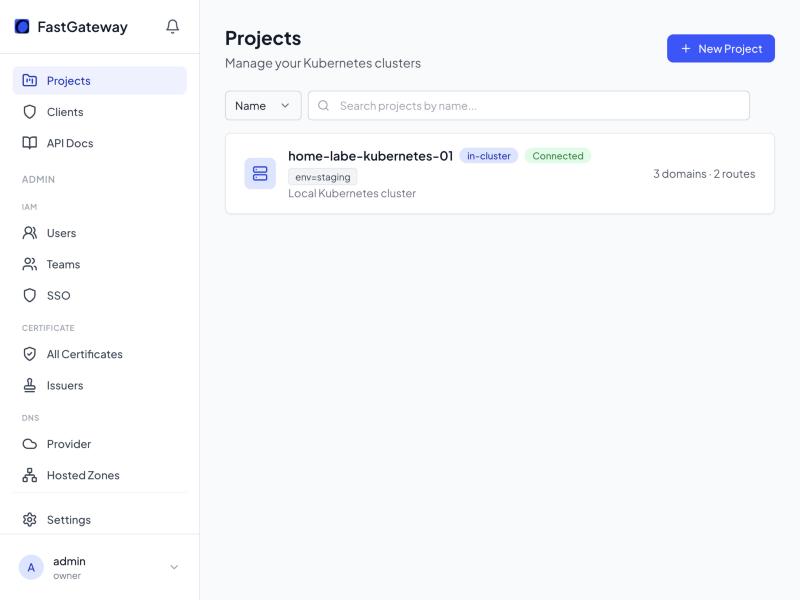Click the API Docs book icon

[x=30, y=143]
